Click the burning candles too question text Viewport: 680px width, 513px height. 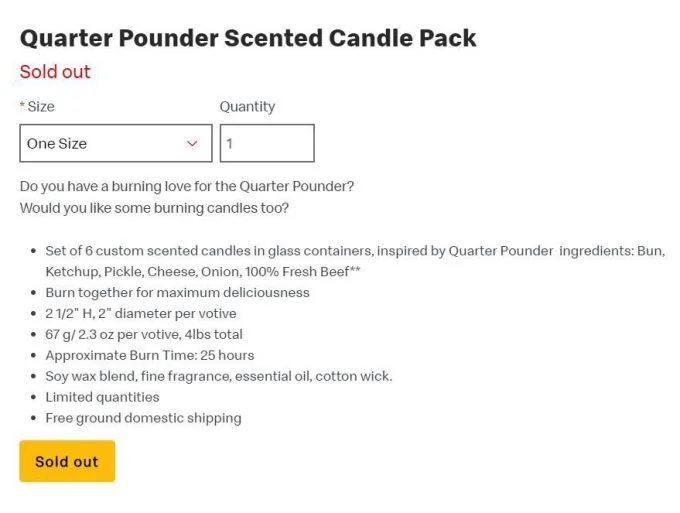coord(154,208)
